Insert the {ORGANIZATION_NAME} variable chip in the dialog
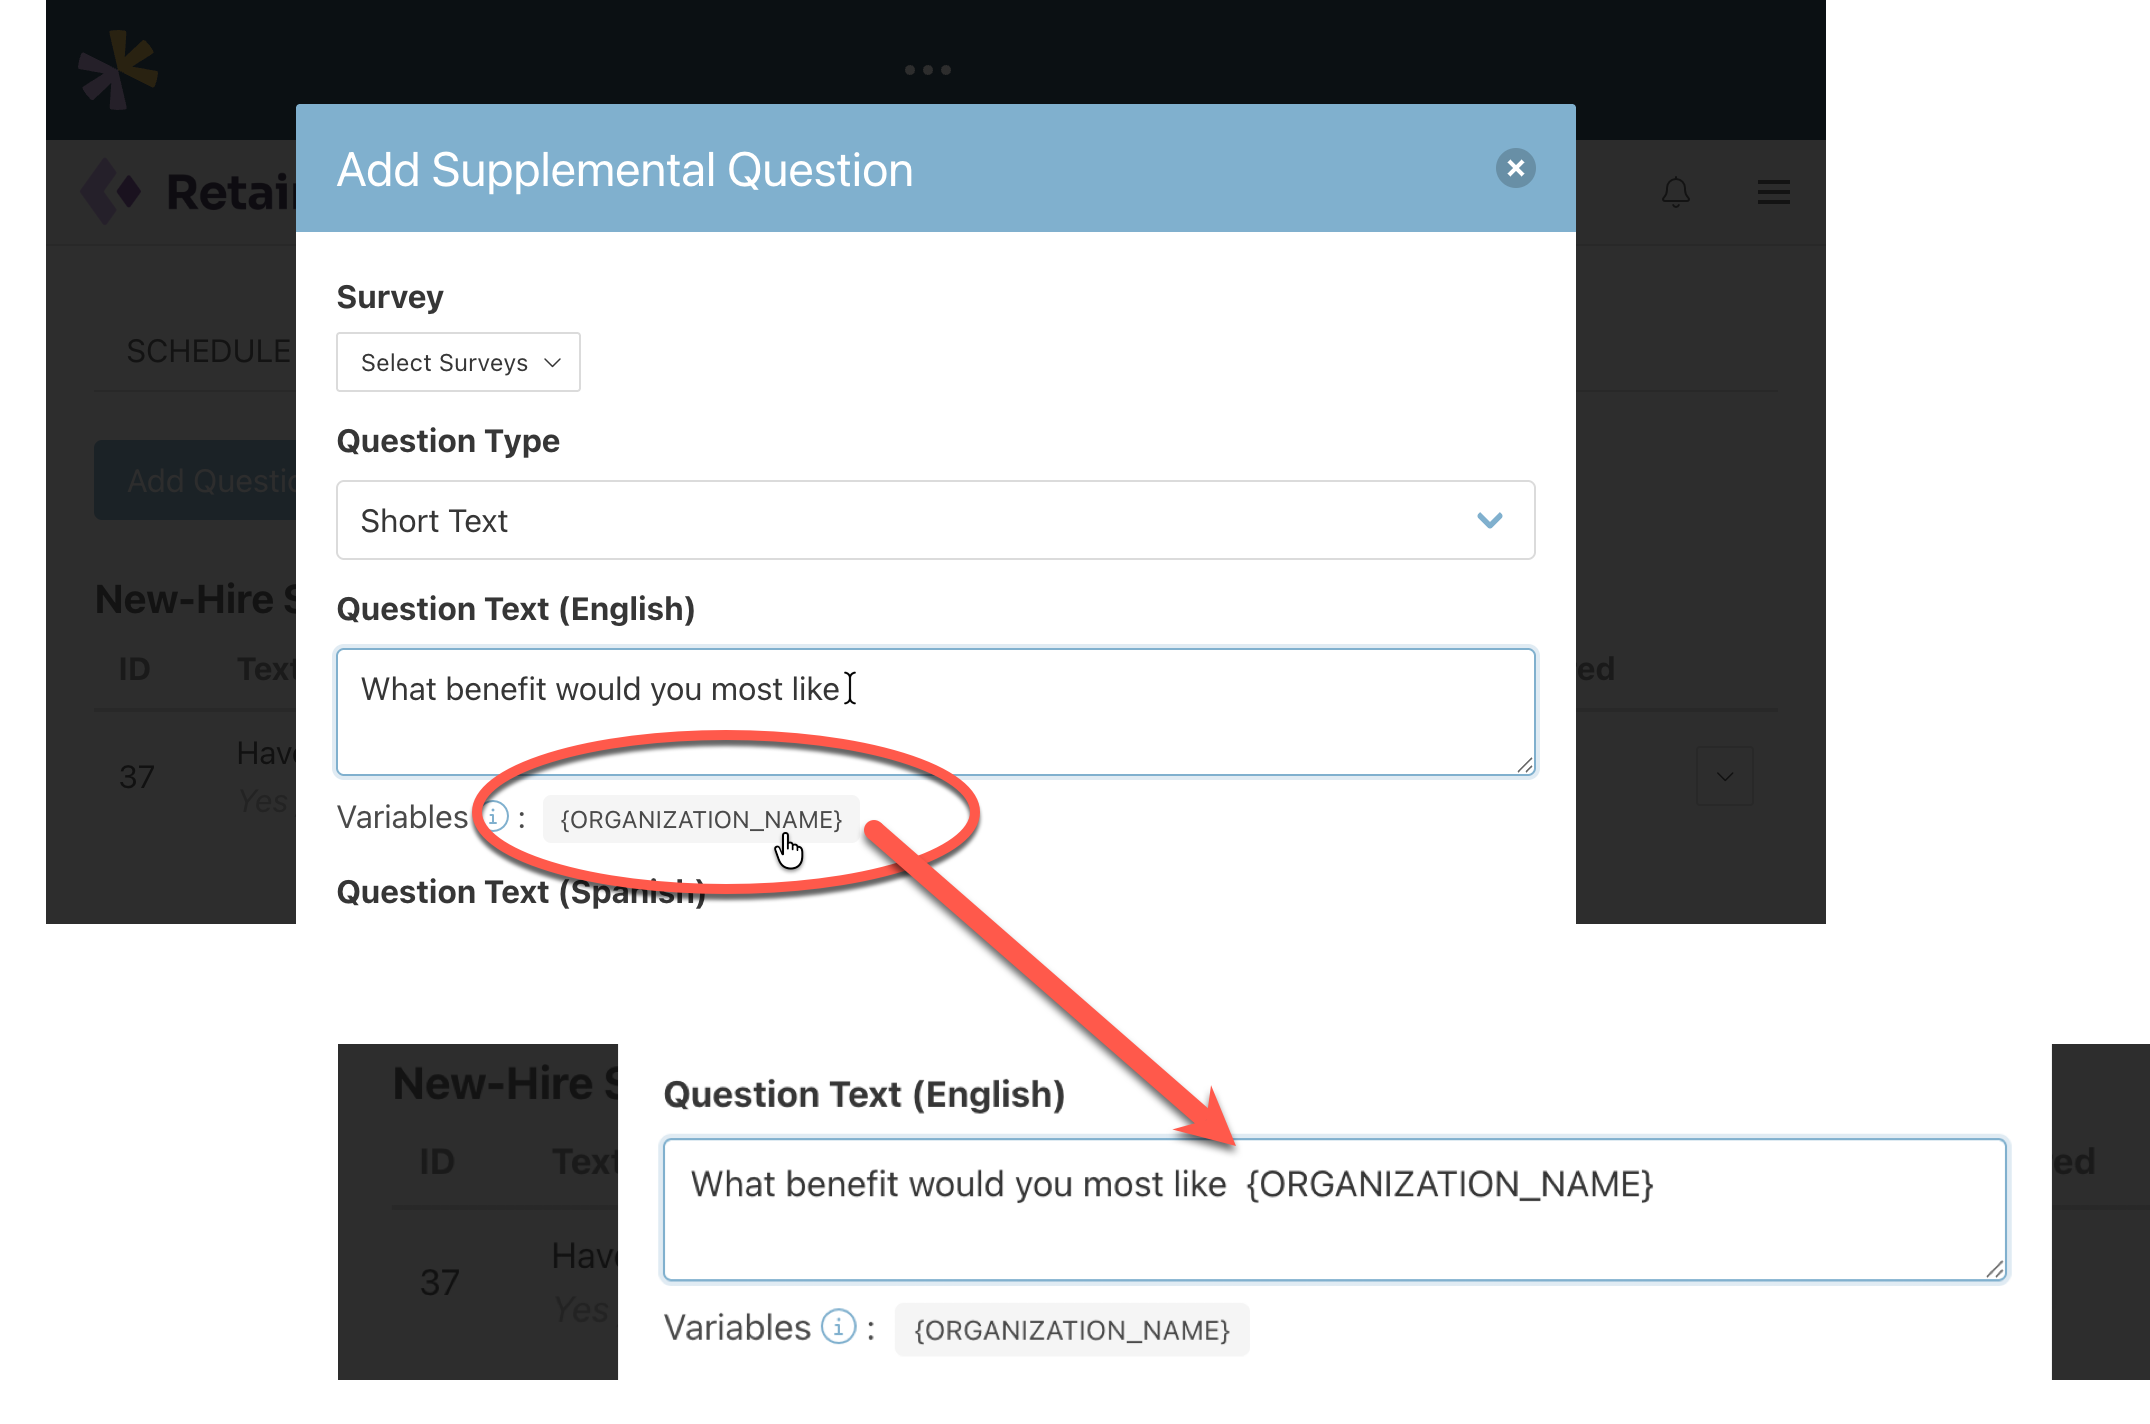 coord(701,819)
